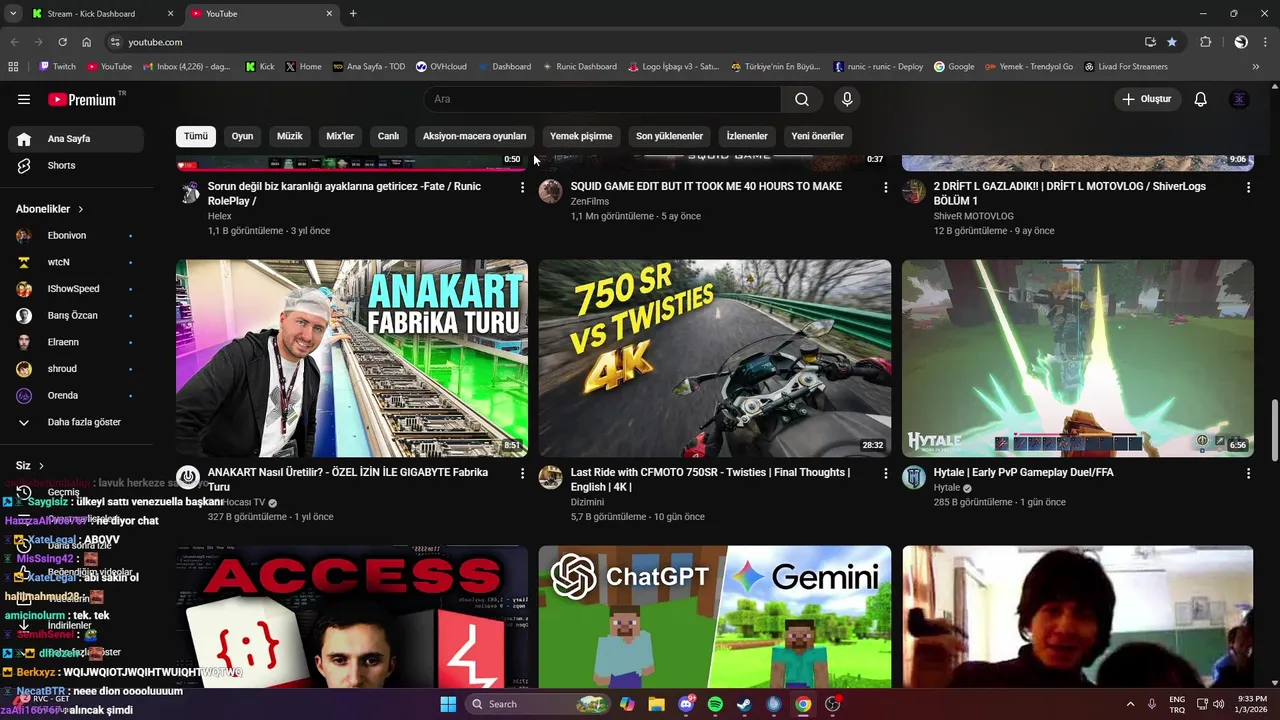Open options for ANAKART Nasıl Üretilir video
The image size is (1280, 720).
click(522, 473)
